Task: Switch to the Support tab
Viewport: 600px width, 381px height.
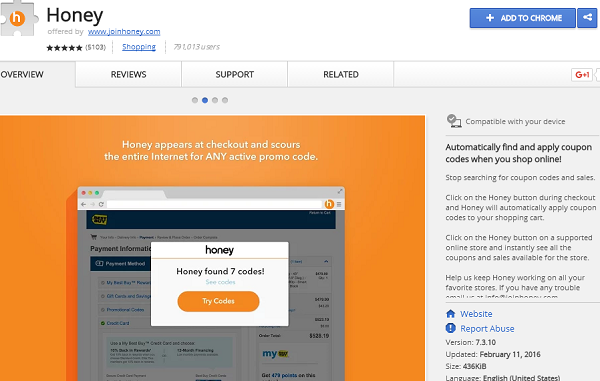Action: [x=235, y=75]
